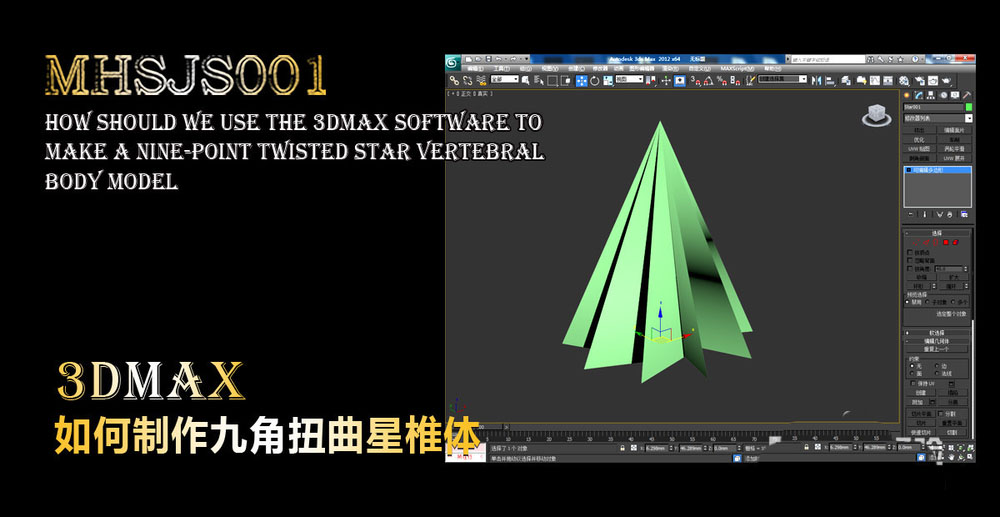
Task: Enable the By Vertex checkbox
Action: (909, 252)
